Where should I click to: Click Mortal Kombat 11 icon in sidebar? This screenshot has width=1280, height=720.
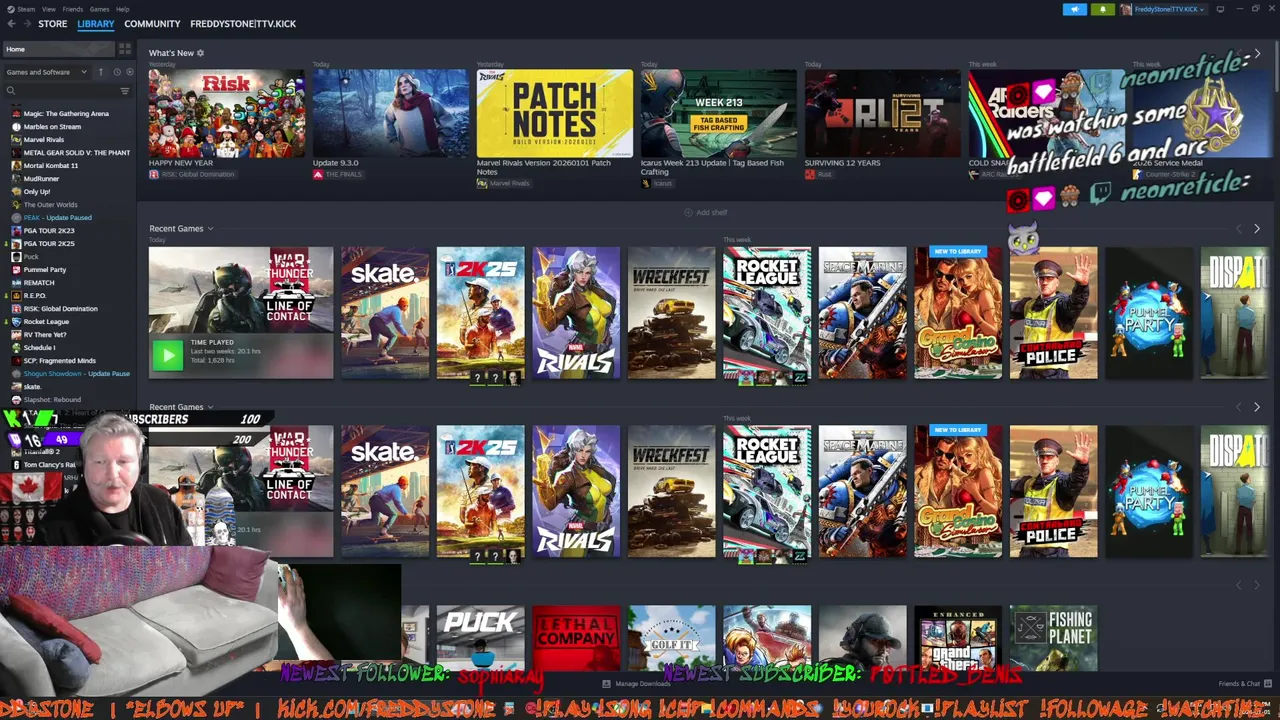[16, 166]
